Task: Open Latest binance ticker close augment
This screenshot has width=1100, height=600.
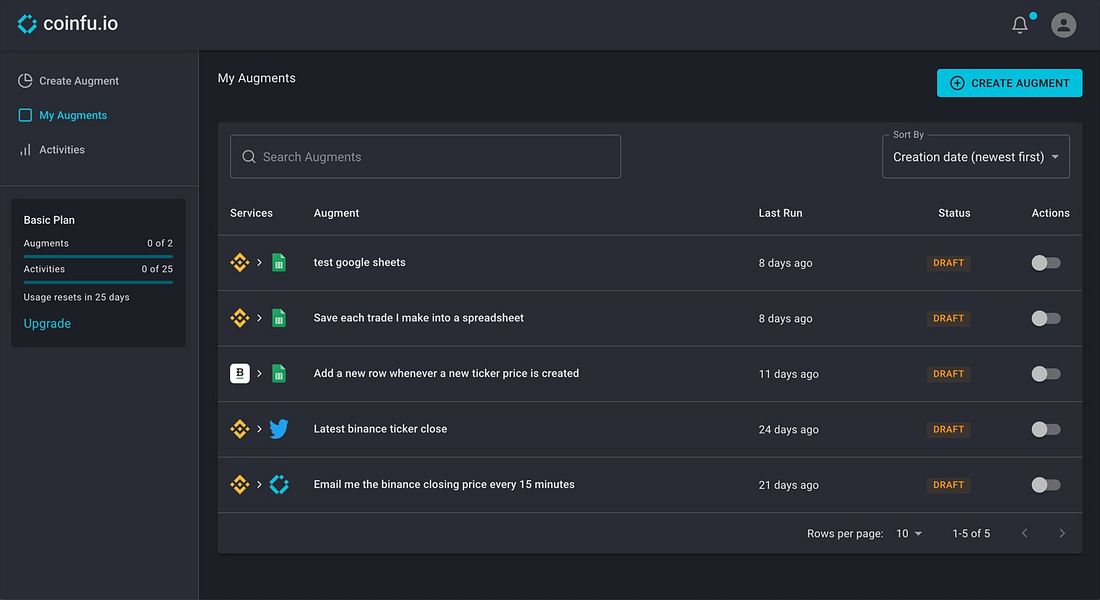Action: 380,429
